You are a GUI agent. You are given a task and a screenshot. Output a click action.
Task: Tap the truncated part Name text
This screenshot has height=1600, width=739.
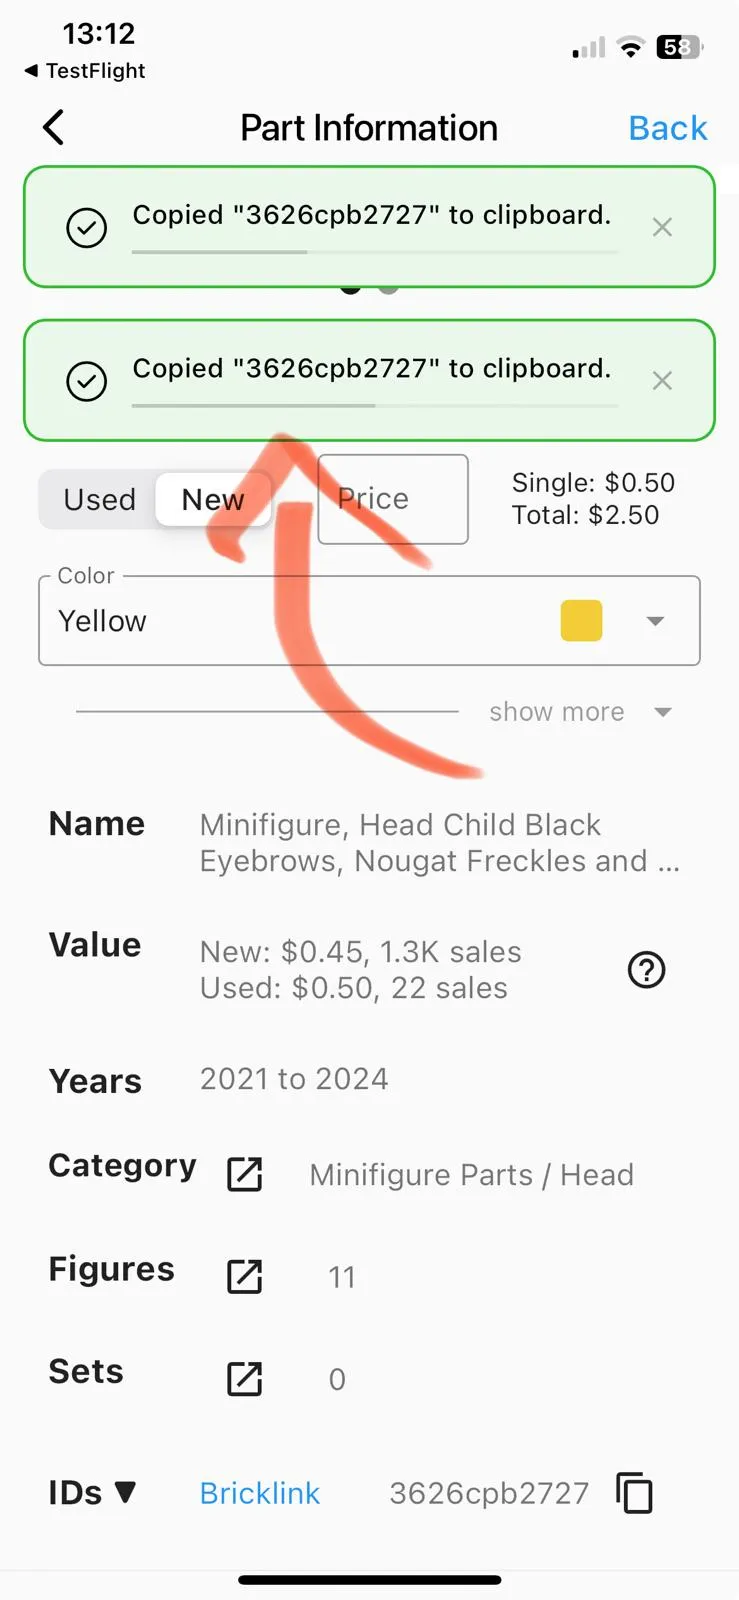click(x=440, y=843)
